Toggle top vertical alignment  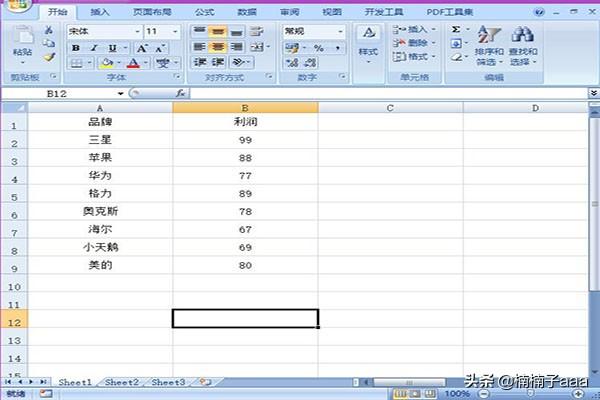point(199,31)
